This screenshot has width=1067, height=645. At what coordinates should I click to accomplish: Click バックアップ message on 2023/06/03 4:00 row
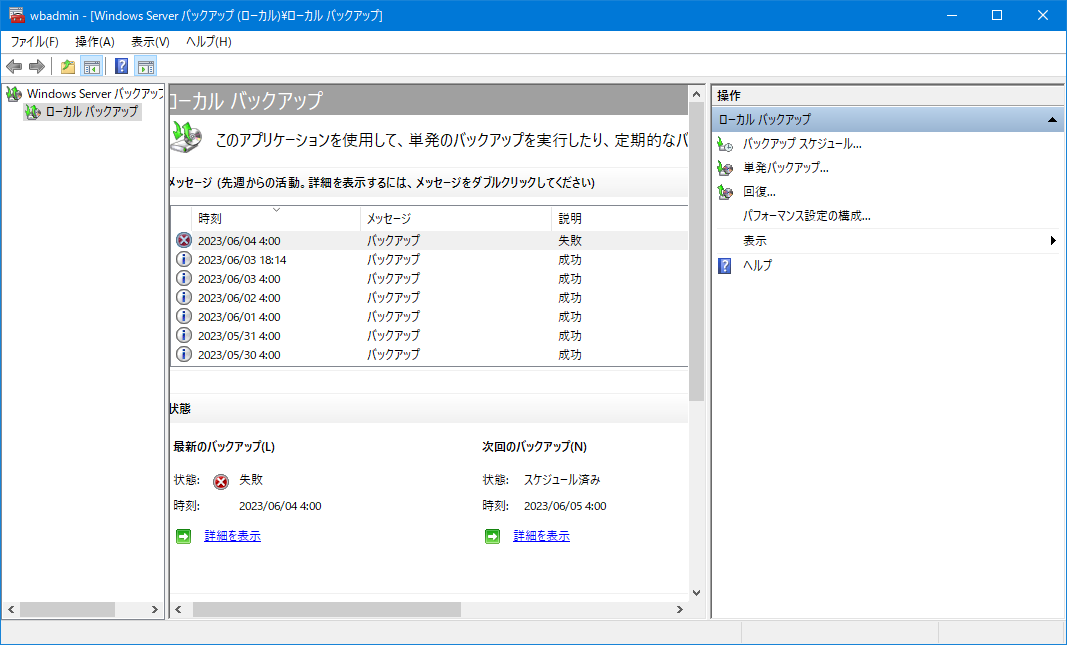click(x=393, y=278)
